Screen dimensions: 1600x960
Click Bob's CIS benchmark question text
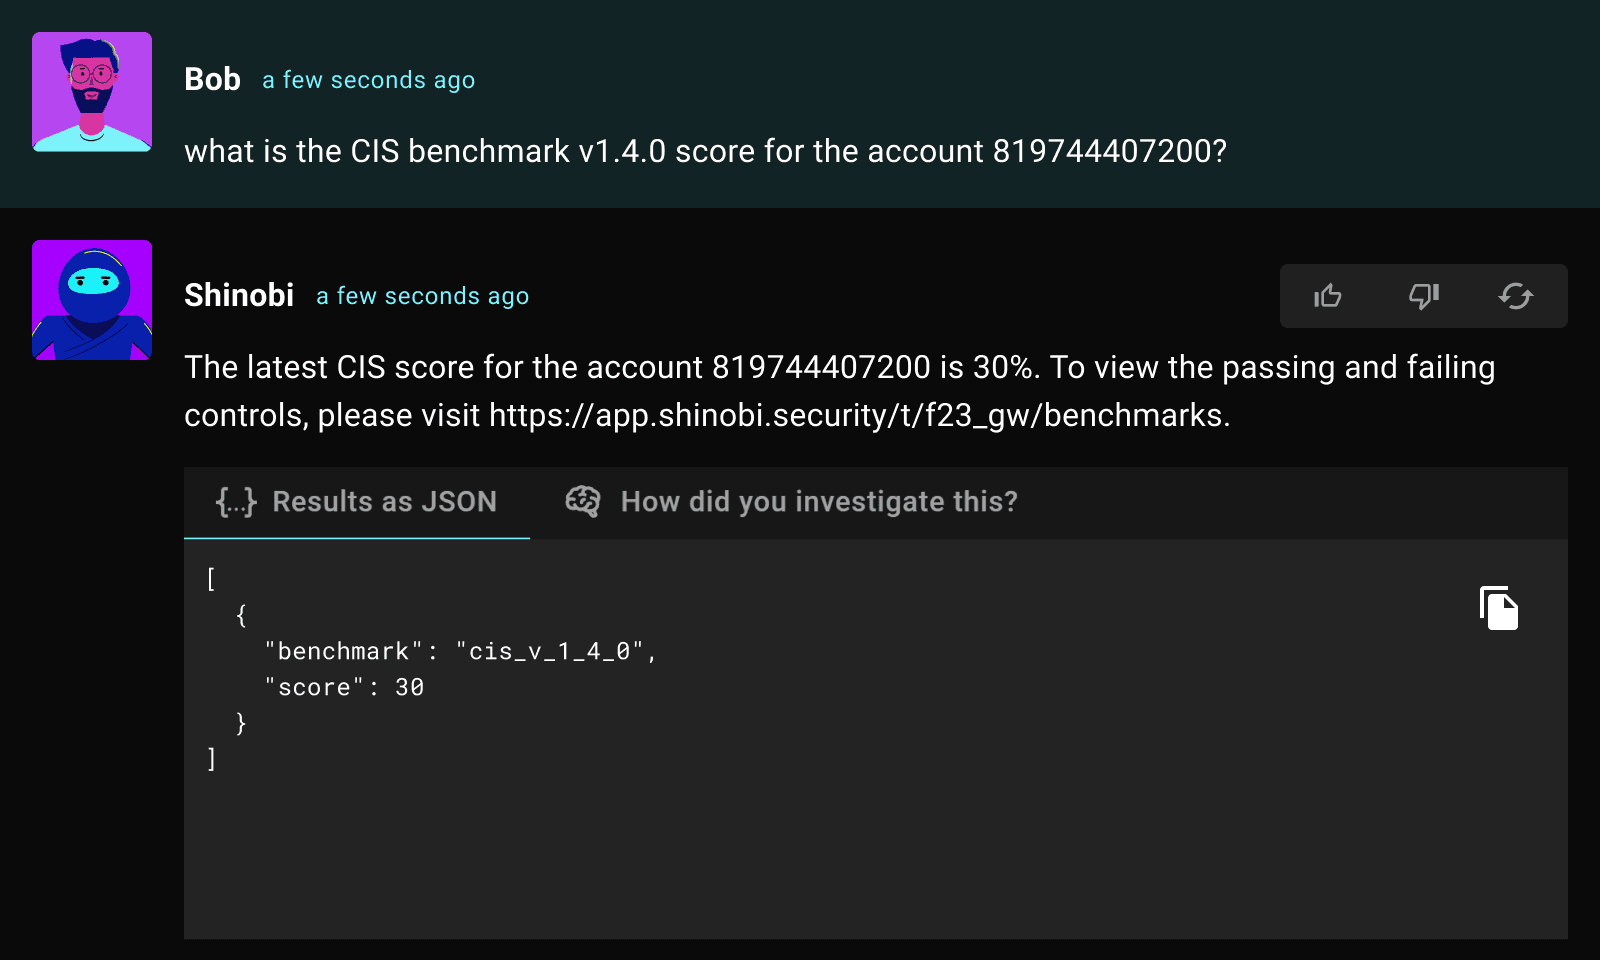click(x=705, y=151)
